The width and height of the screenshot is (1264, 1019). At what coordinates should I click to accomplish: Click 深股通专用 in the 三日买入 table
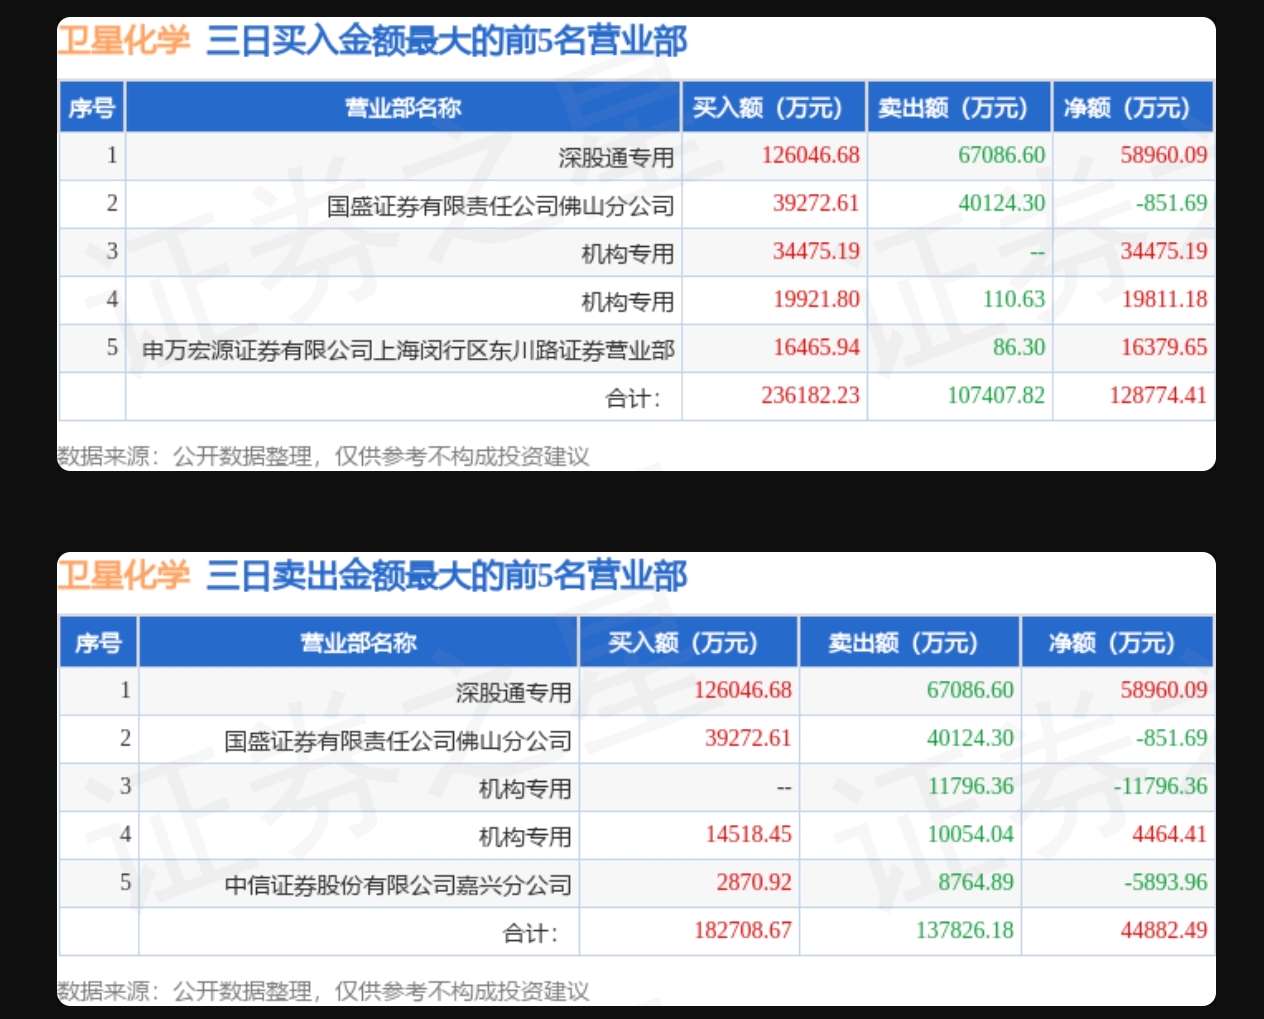coord(616,158)
